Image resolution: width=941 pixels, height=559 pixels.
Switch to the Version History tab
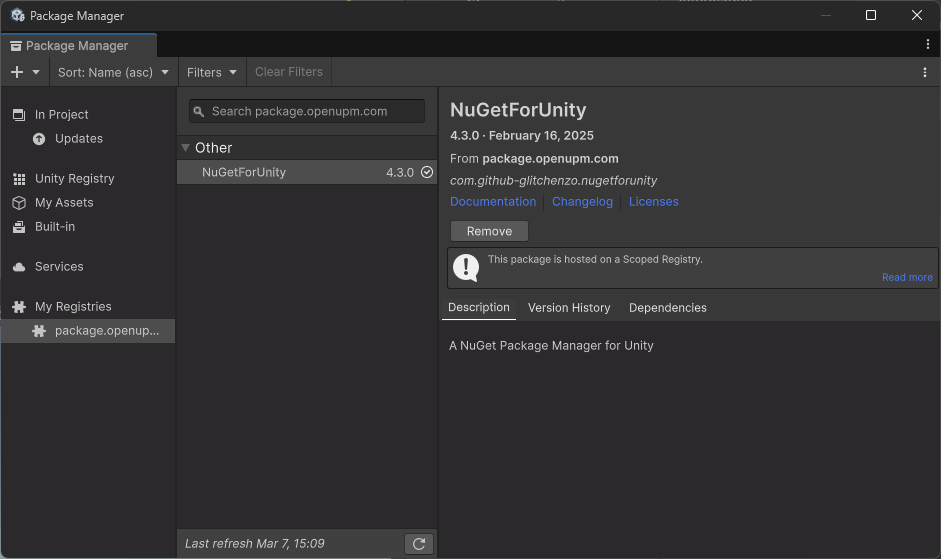coord(569,308)
